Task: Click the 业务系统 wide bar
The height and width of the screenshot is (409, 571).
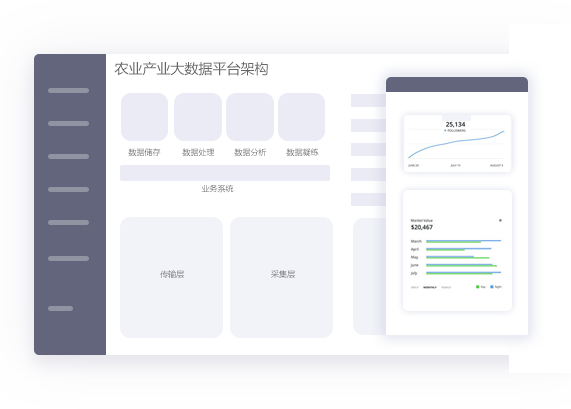Action: click(225, 173)
